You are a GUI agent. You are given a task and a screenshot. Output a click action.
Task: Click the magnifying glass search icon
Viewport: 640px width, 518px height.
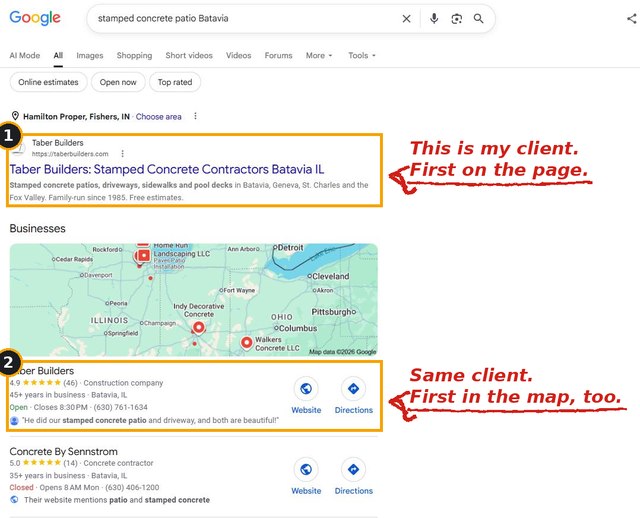tap(478, 19)
